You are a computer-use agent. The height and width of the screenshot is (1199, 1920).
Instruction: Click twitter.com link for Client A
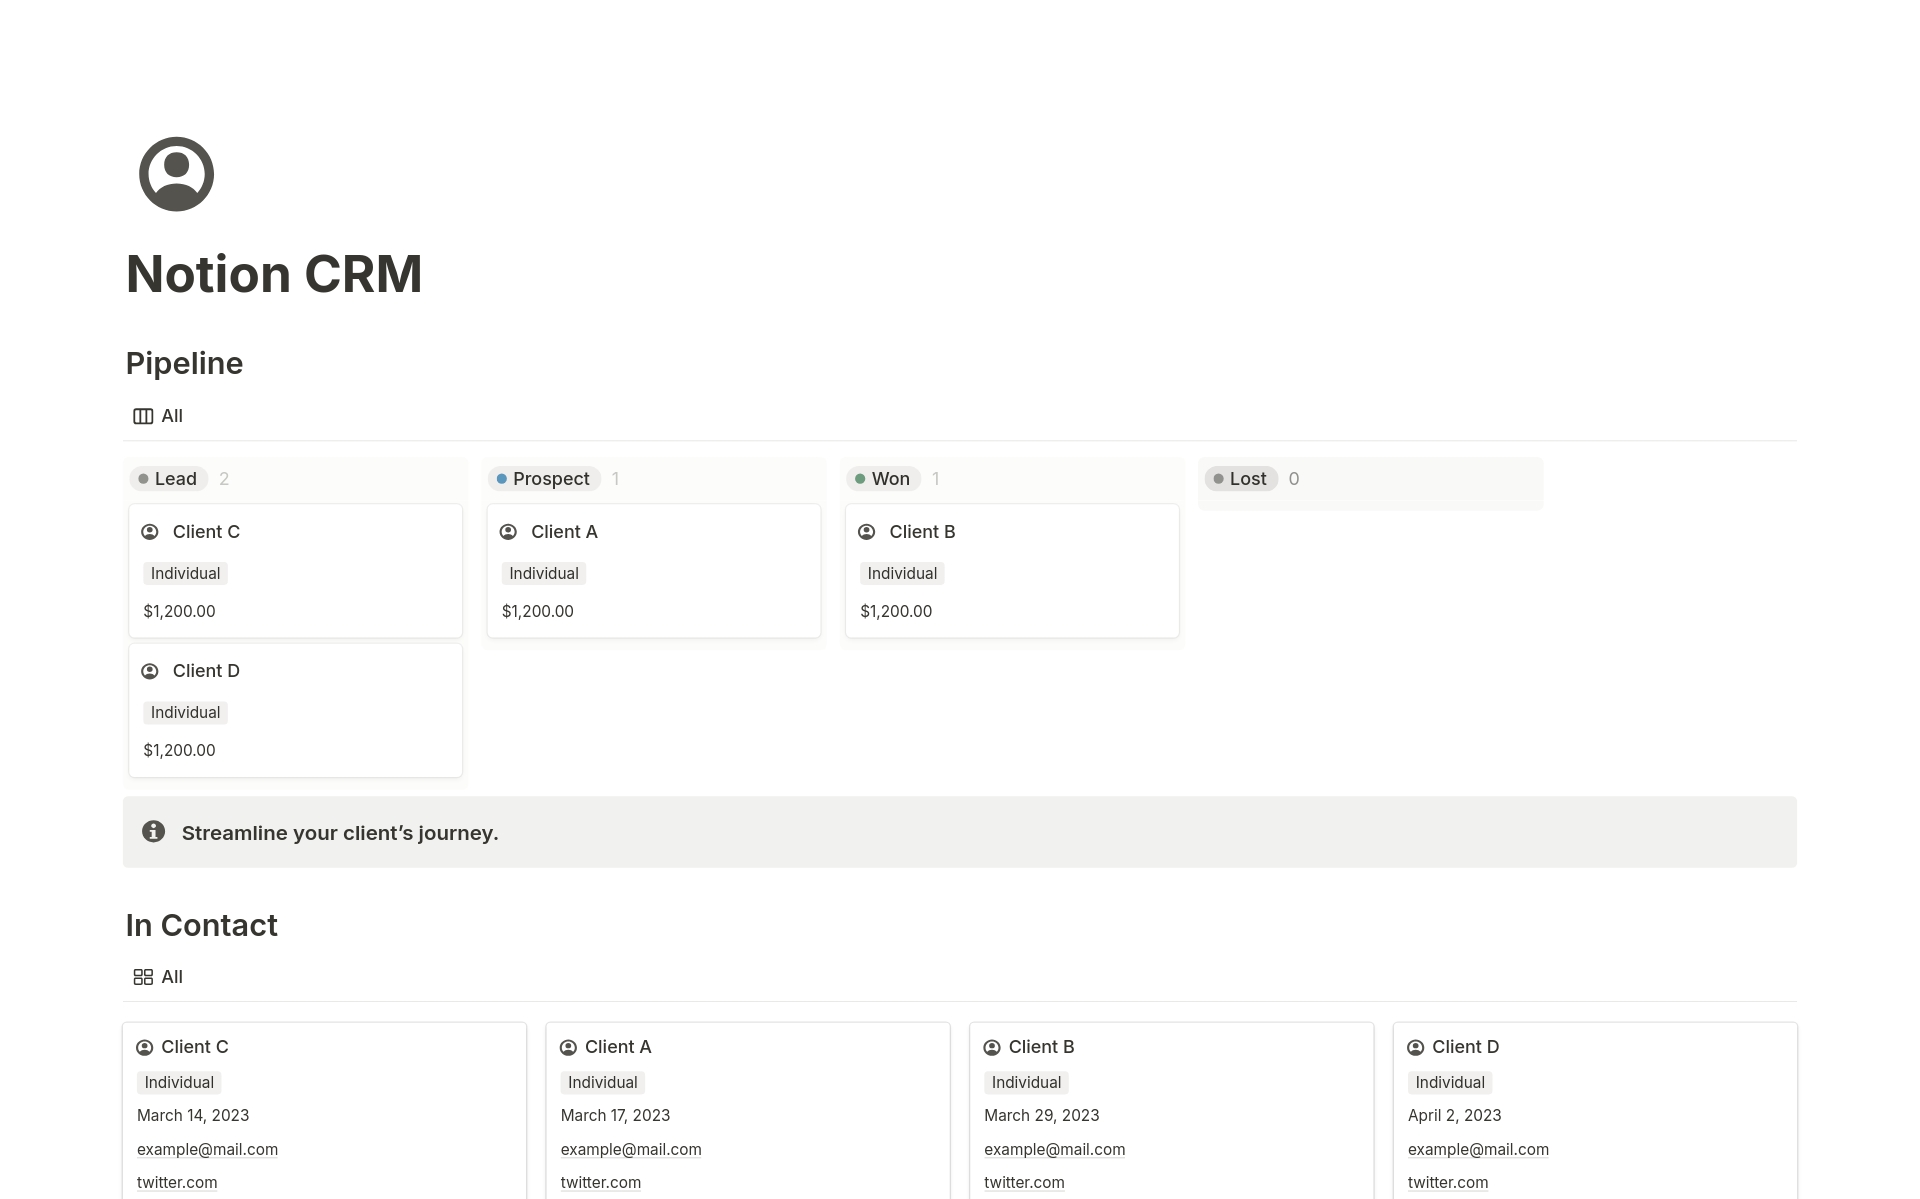click(x=599, y=1181)
